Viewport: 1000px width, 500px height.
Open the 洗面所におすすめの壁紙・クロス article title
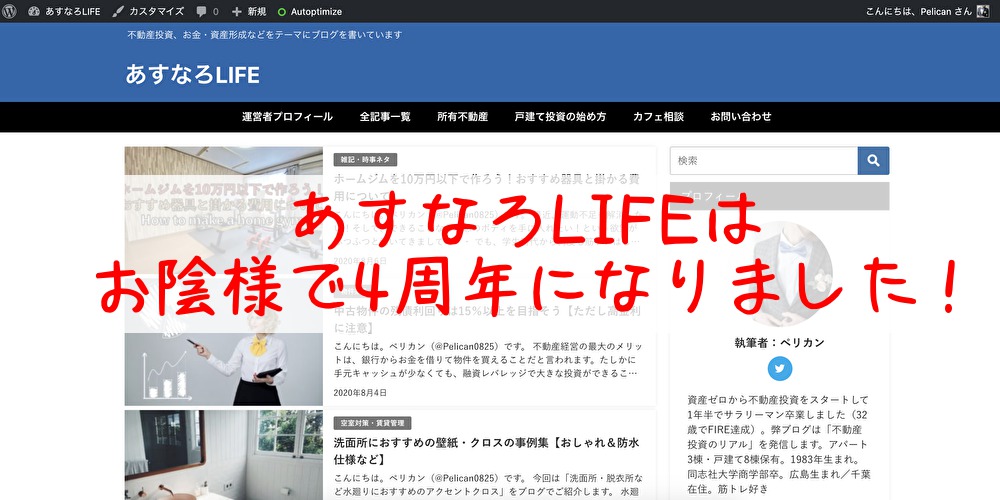[487, 451]
